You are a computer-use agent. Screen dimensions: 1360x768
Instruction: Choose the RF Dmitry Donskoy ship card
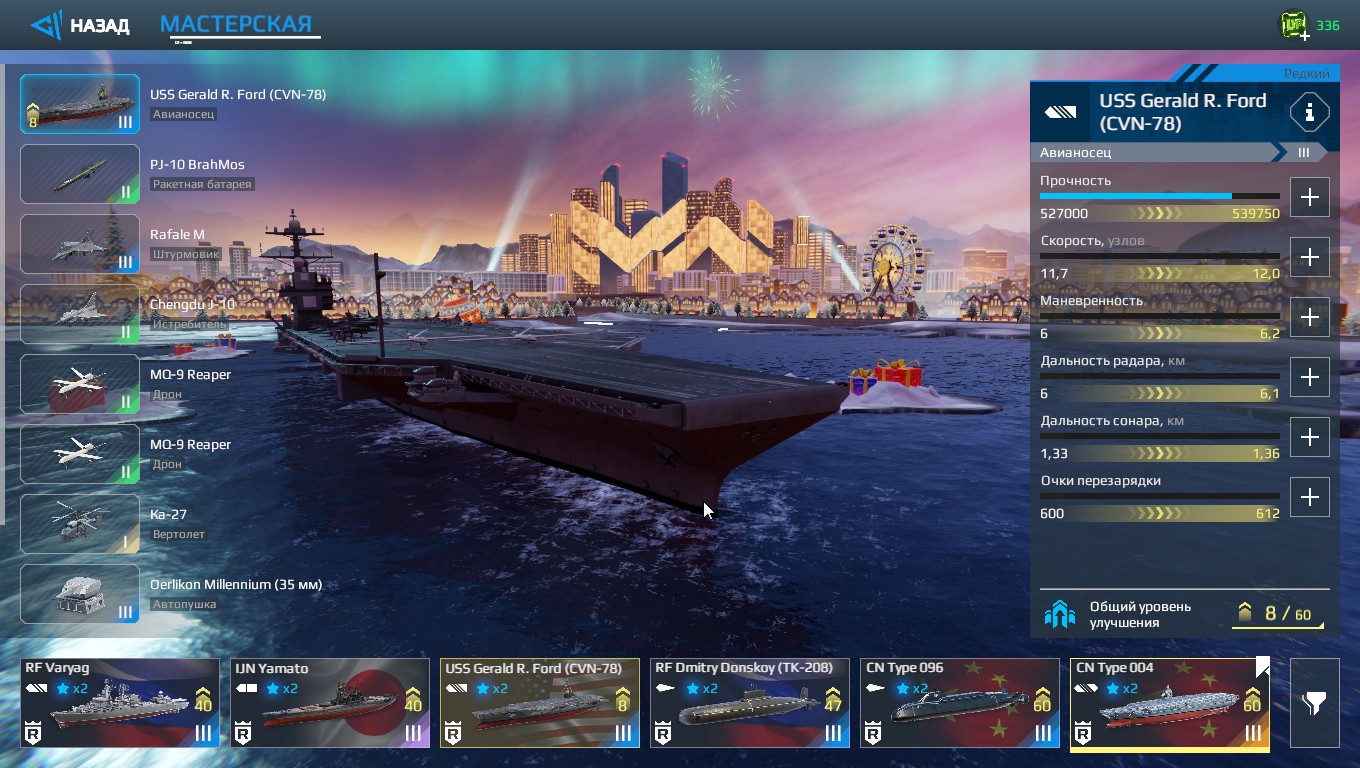pos(750,703)
